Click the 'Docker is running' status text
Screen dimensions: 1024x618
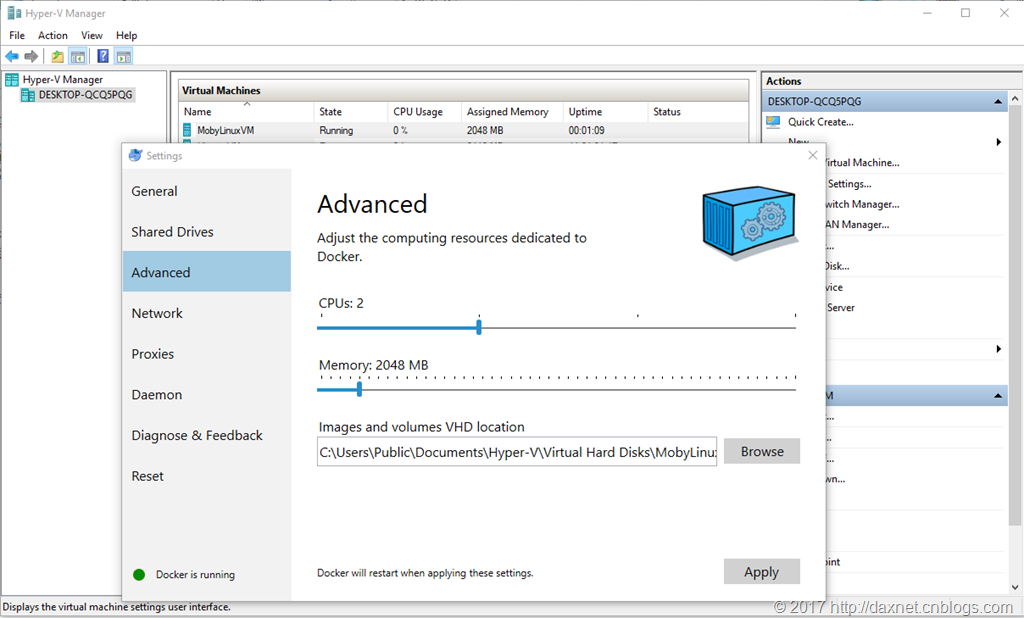click(x=195, y=575)
